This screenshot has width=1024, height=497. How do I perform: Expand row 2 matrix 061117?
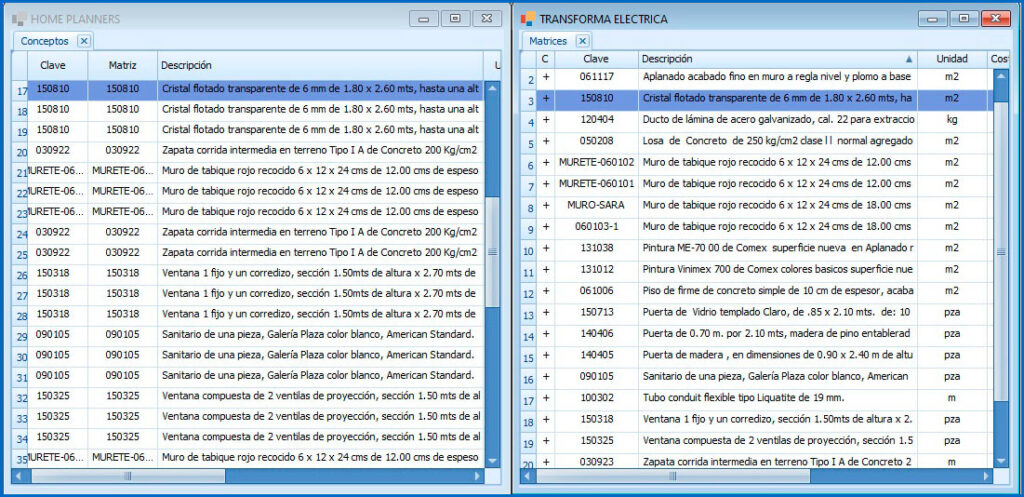[x=545, y=77]
